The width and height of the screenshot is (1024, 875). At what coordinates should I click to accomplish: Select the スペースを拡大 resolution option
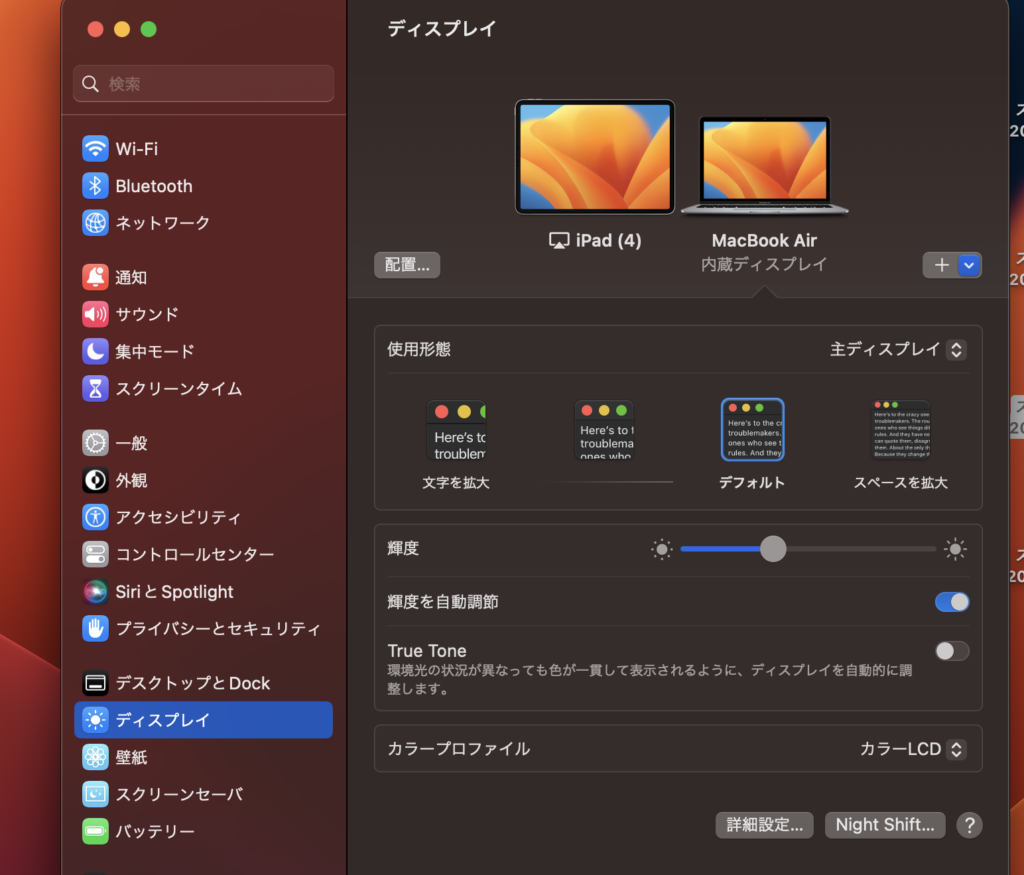(x=901, y=444)
